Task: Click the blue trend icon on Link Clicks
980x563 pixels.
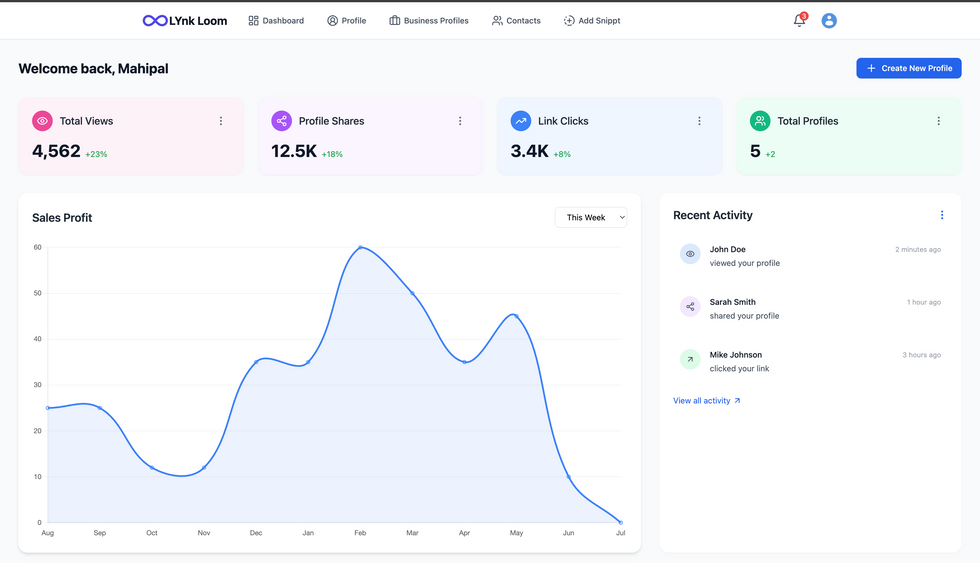Action: pos(521,121)
